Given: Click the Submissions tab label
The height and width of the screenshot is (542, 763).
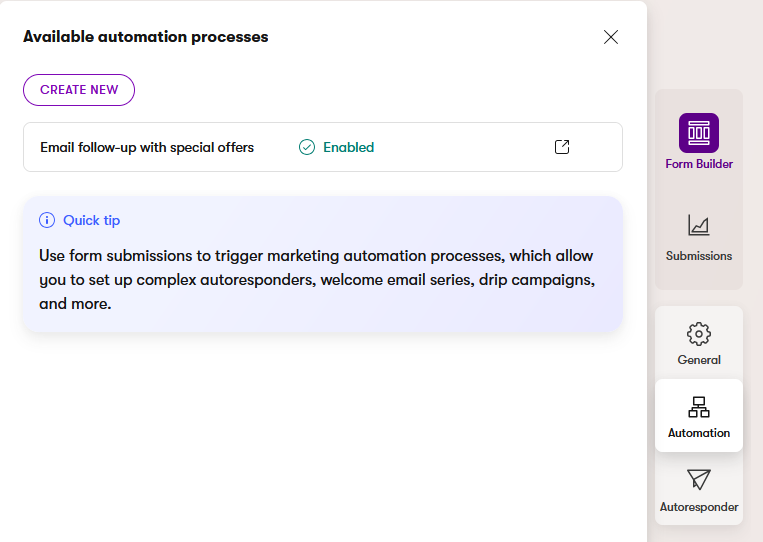Looking at the screenshot, I should [x=699, y=256].
